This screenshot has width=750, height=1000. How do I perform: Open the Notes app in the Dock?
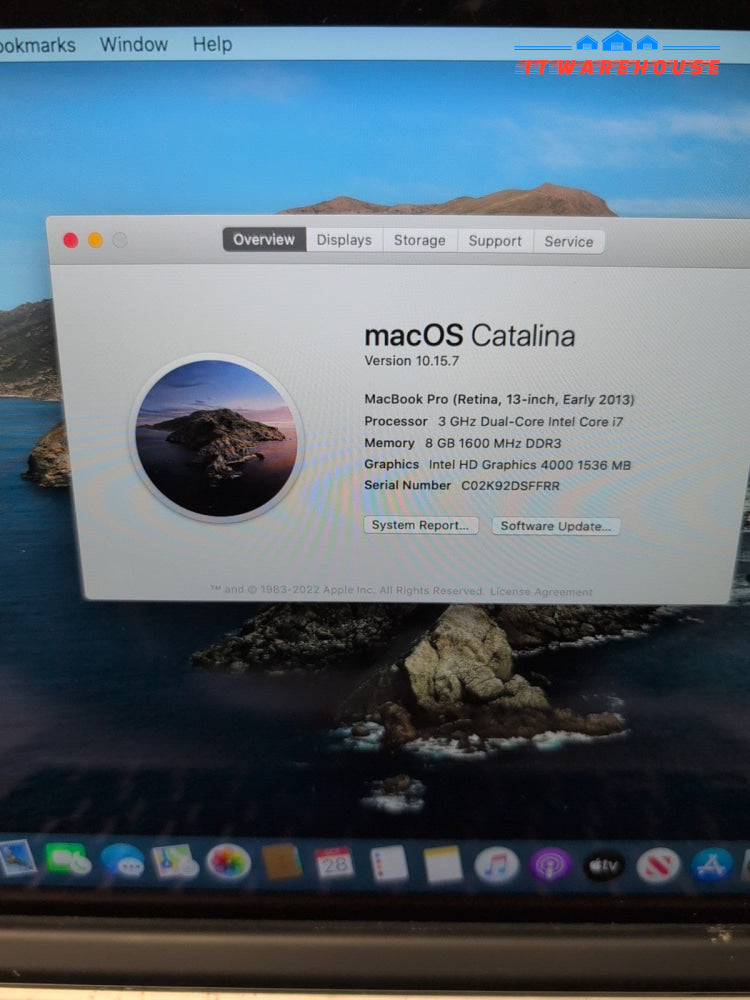pos(443,865)
